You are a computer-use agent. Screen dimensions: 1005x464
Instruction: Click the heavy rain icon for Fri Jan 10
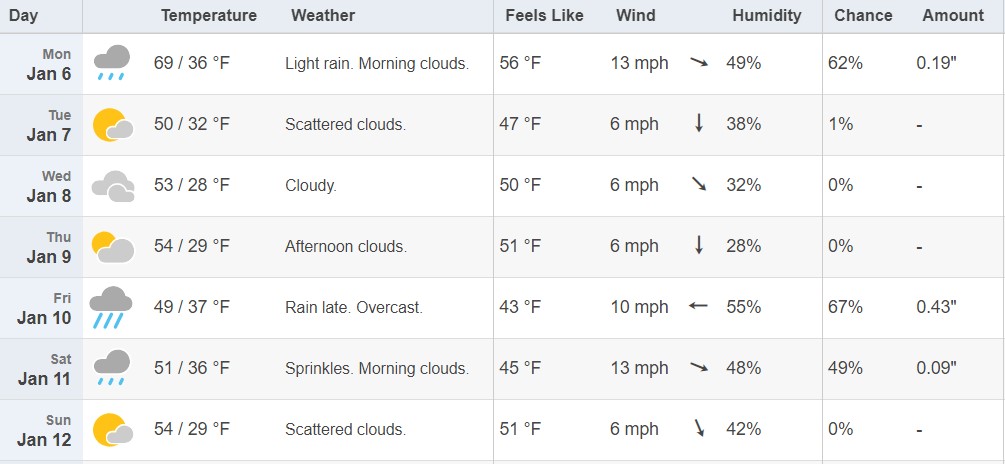(x=111, y=308)
